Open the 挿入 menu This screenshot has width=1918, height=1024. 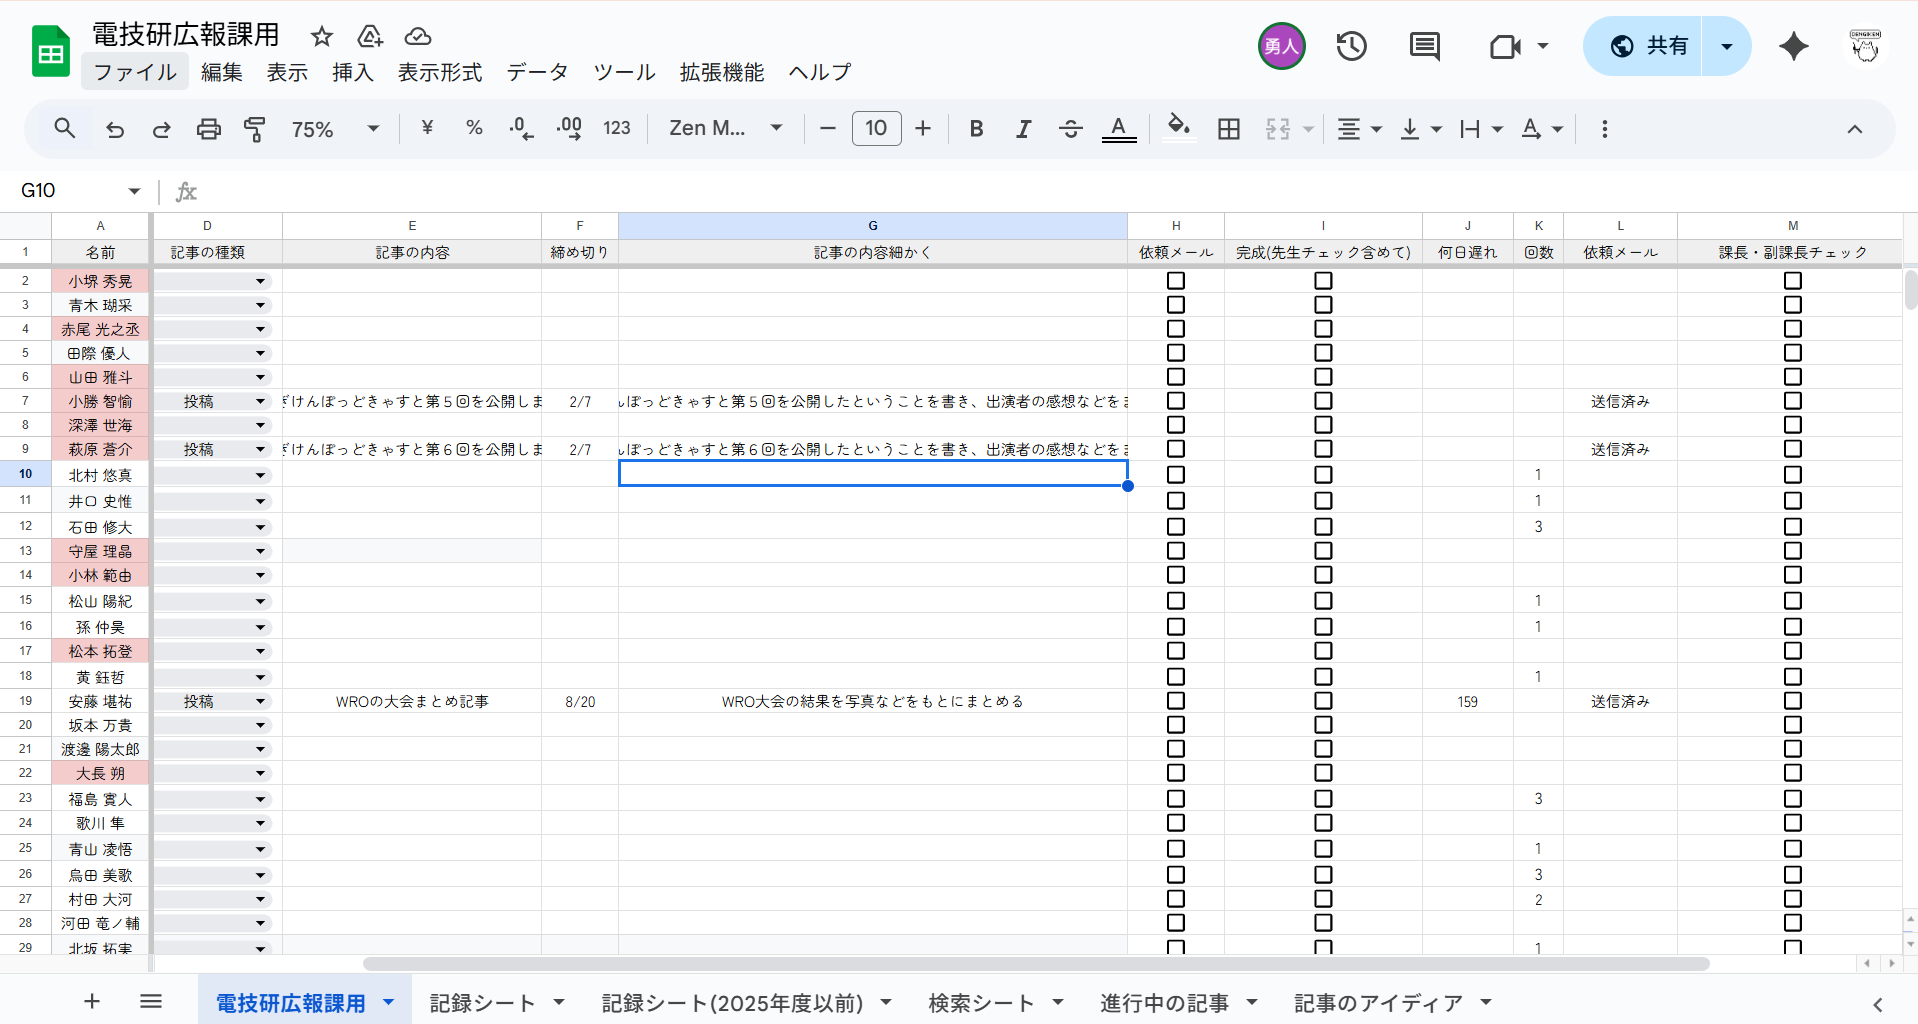pos(352,72)
